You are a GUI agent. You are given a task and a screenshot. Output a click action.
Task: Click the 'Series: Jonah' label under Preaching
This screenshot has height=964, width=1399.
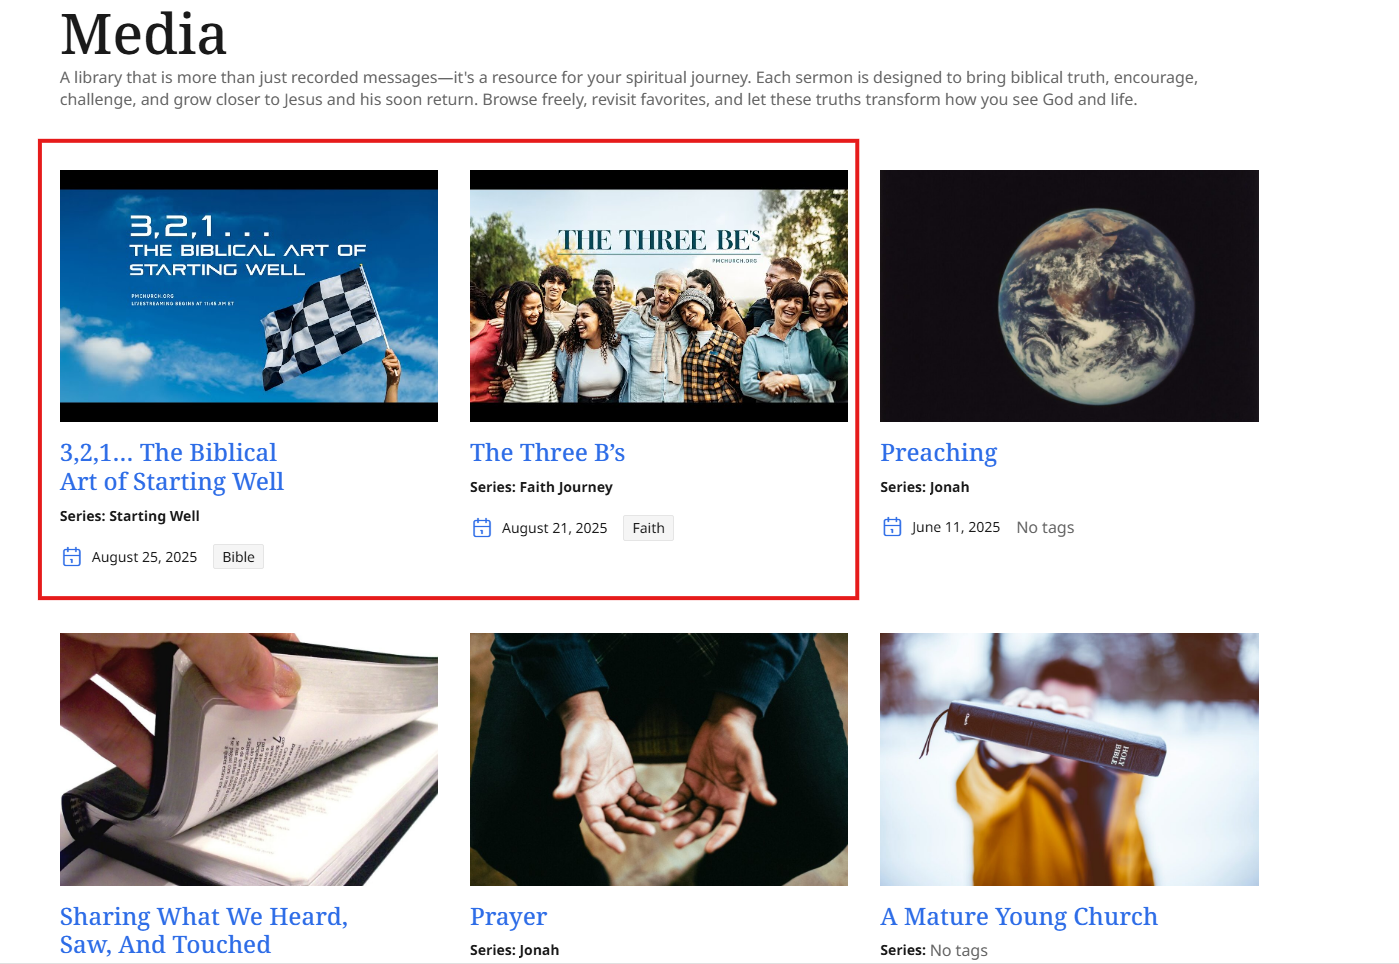tap(925, 487)
